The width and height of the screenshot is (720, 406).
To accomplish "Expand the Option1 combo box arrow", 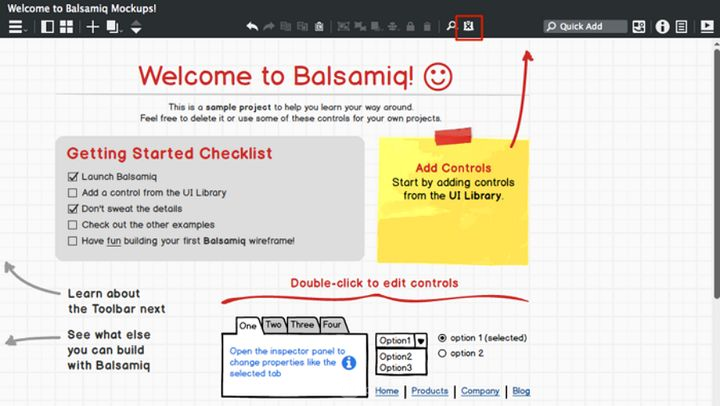I will point(421,341).
